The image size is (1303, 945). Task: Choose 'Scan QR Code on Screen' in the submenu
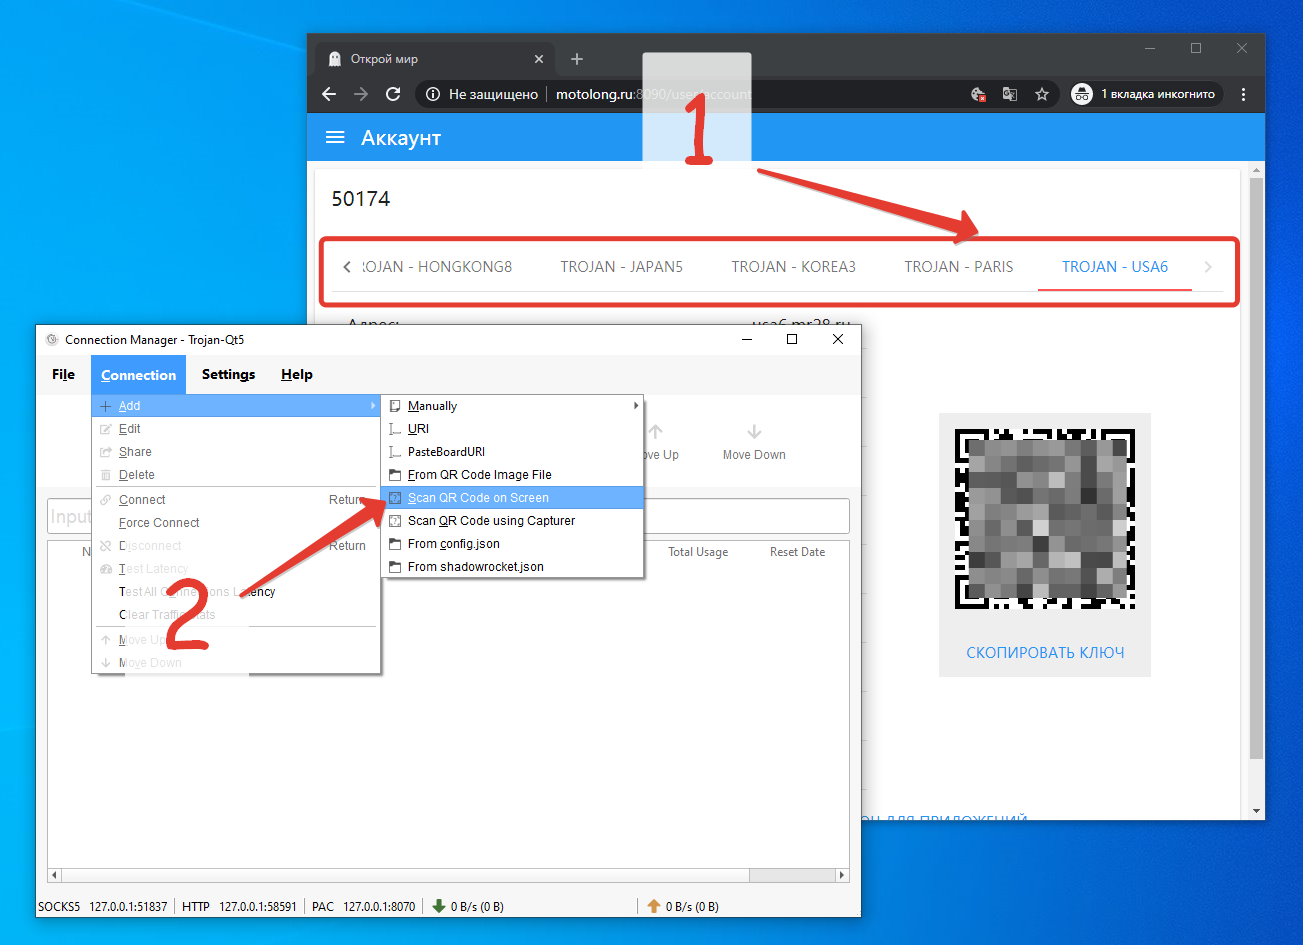tap(477, 497)
